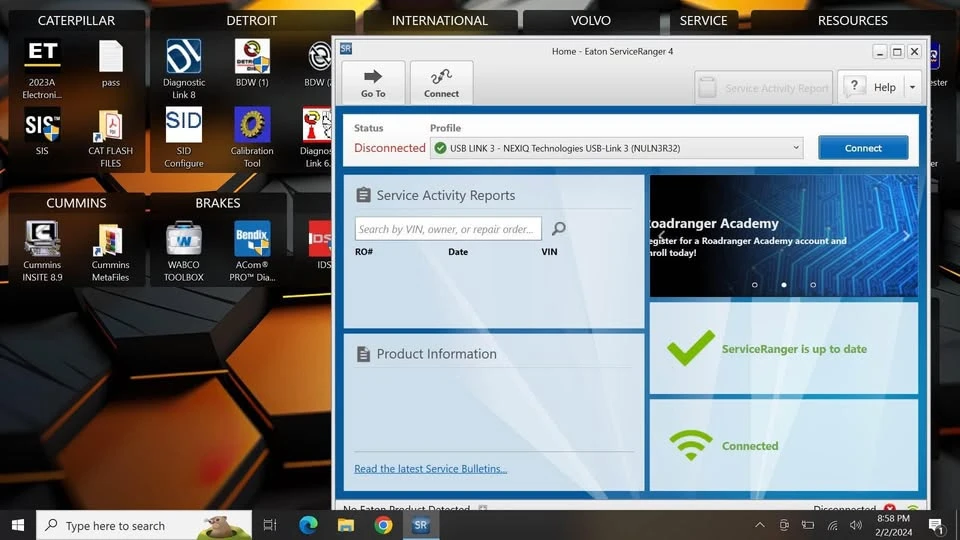Open Cummins MetaFiles shortcut
The width and height of the screenshot is (960, 540).
click(110, 252)
